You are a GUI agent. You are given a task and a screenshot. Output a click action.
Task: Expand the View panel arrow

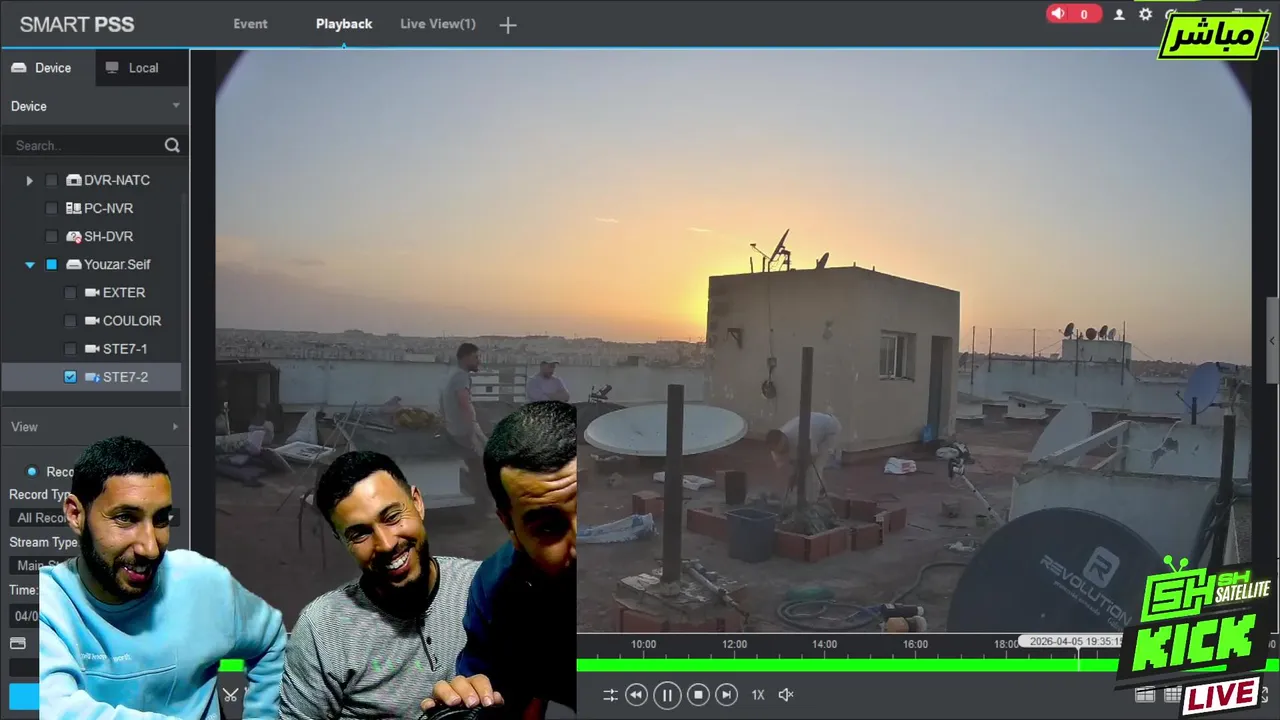click(176, 427)
